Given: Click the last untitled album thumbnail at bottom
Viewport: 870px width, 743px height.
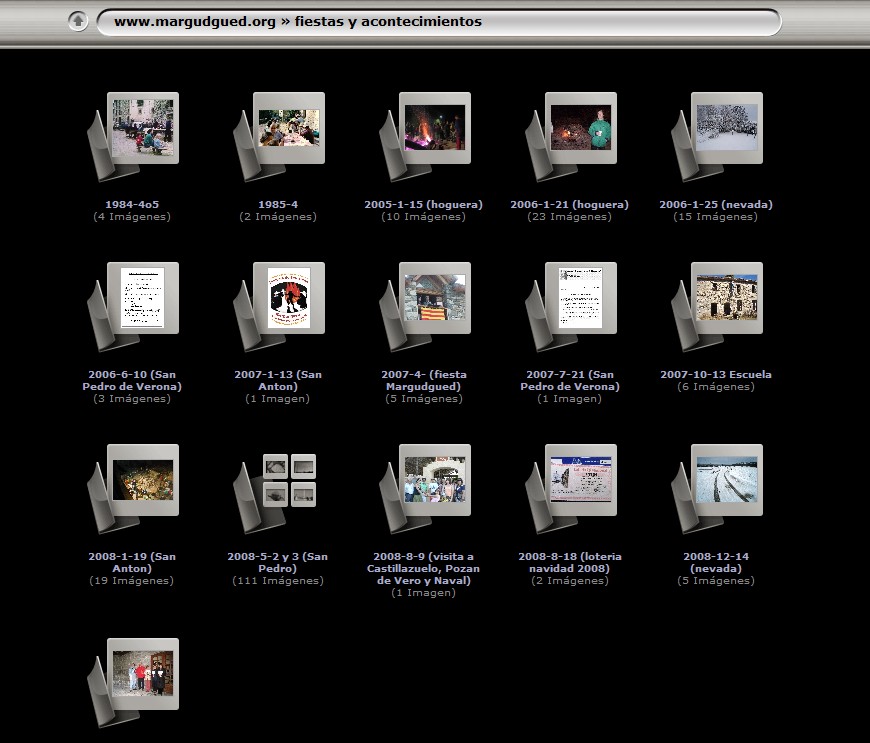Looking at the screenshot, I should point(142,673).
